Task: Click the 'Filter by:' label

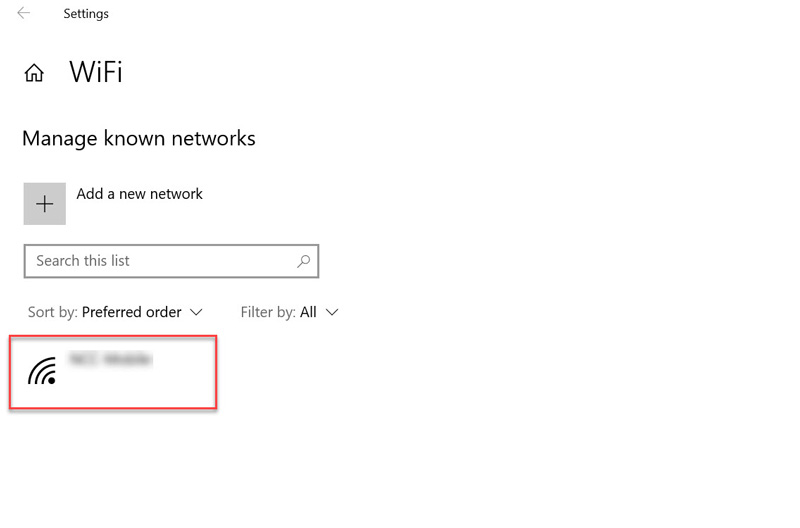Action: [267, 312]
